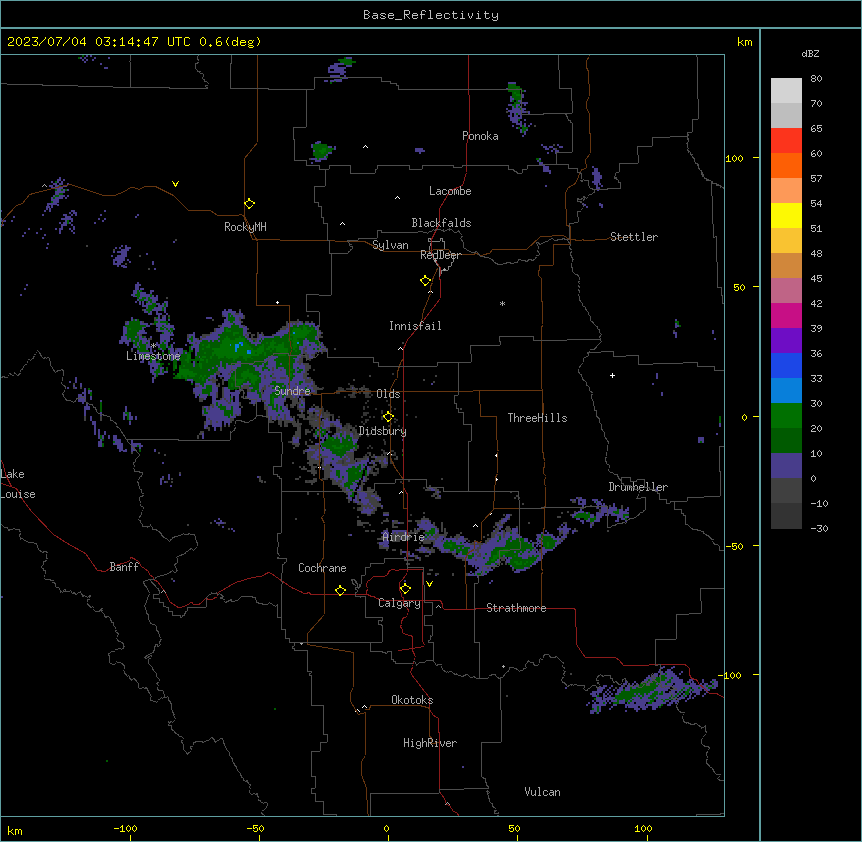This screenshot has height=842, width=862.
Task: Pick the magenta swatch in the dBZ legend
Action: 786,315
